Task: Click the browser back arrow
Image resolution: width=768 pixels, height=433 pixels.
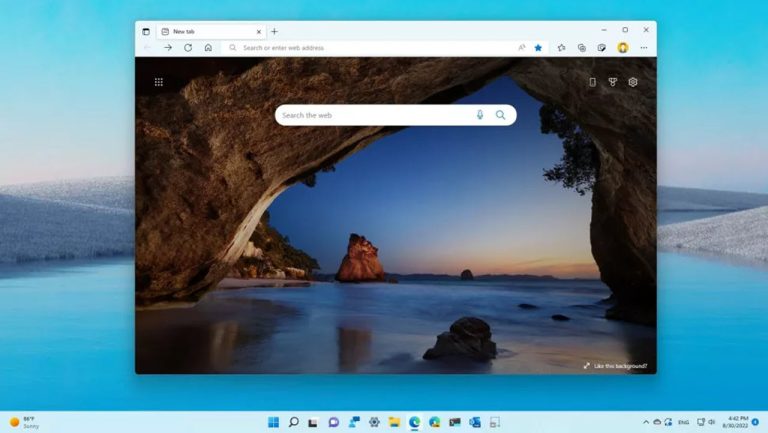Action: [148, 48]
